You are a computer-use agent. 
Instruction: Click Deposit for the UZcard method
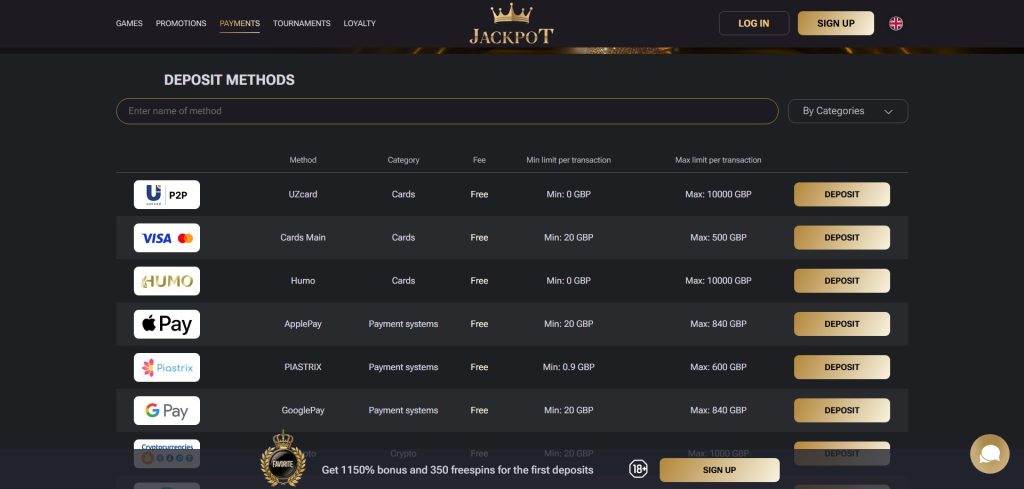[841, 194]
